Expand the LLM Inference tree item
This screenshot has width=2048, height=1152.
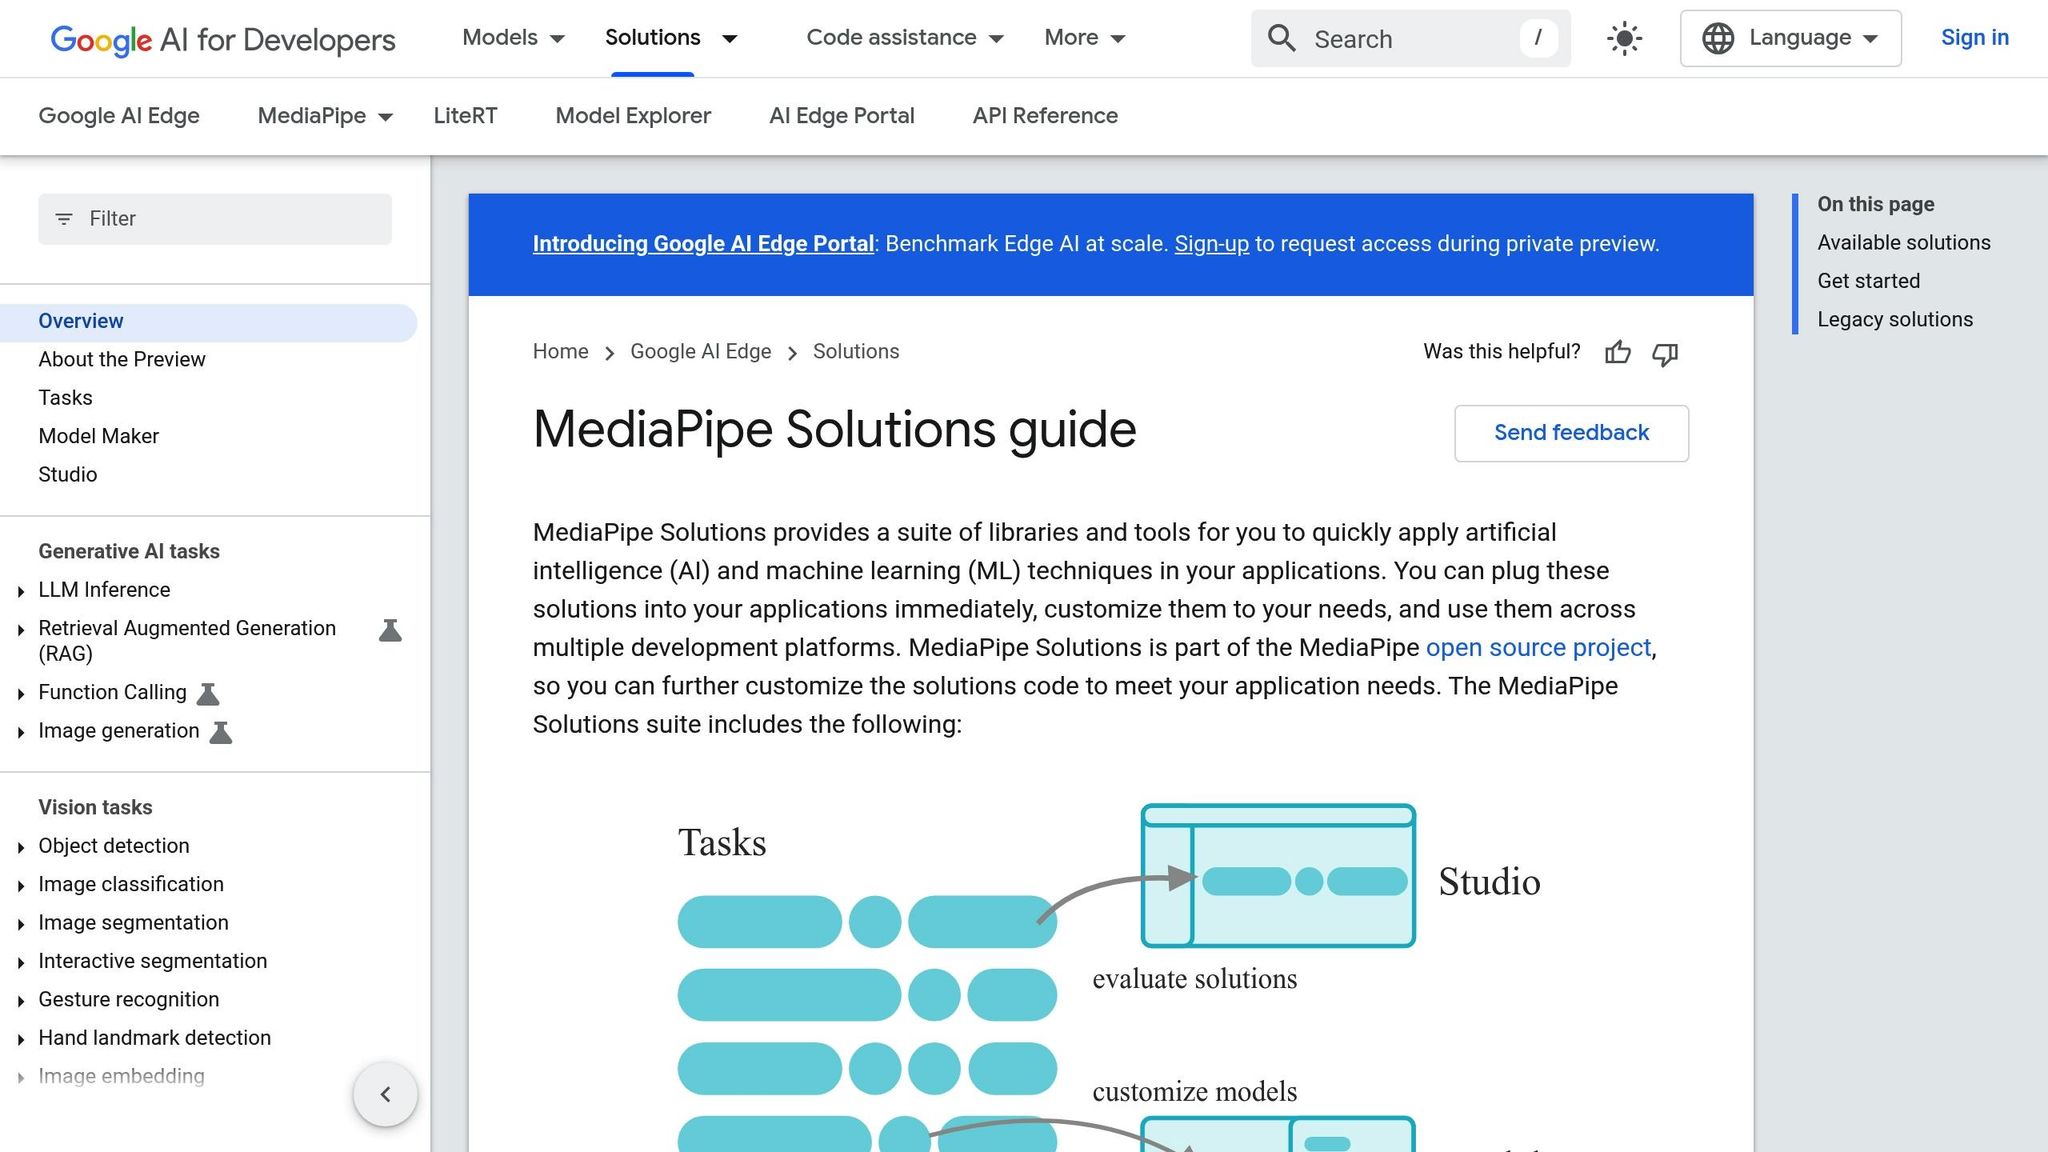click(x=21, y=591)
